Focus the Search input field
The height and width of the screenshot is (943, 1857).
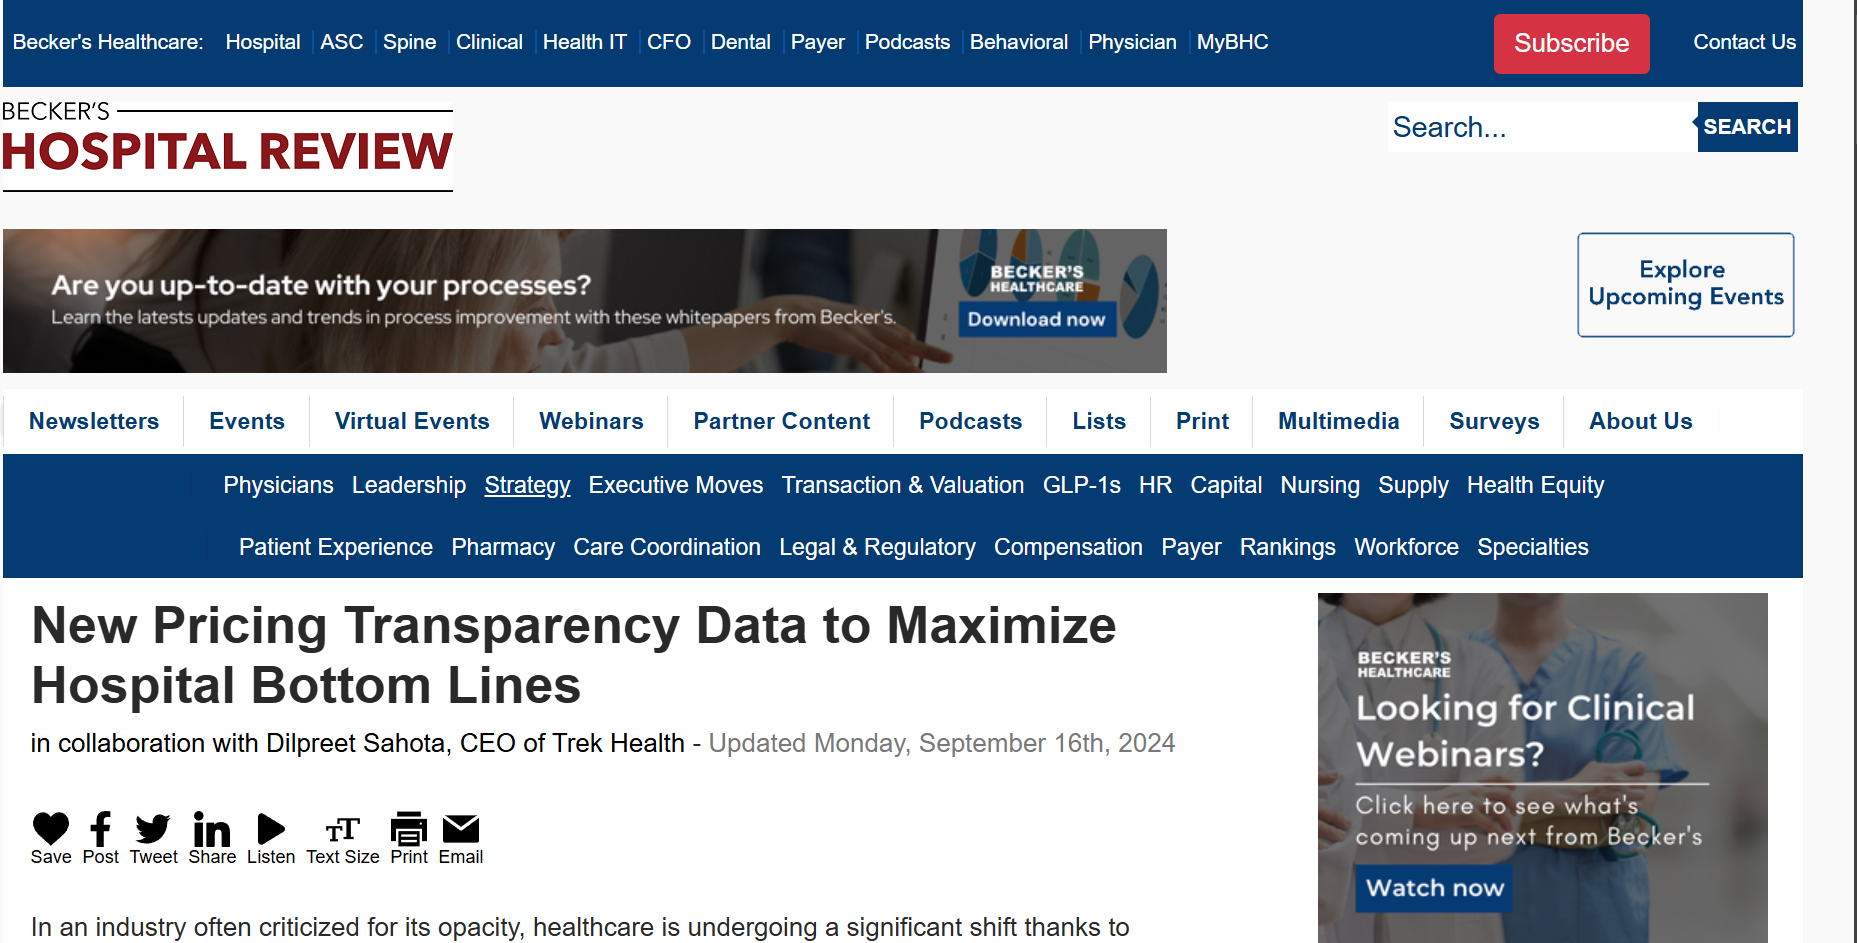(x=1542, y=127)
